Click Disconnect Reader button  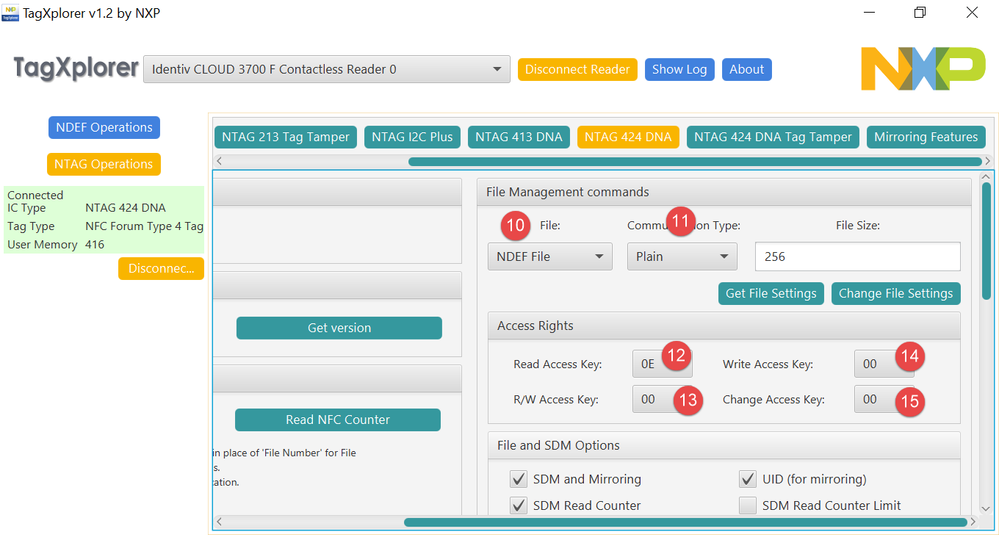(x=577, y=69)
